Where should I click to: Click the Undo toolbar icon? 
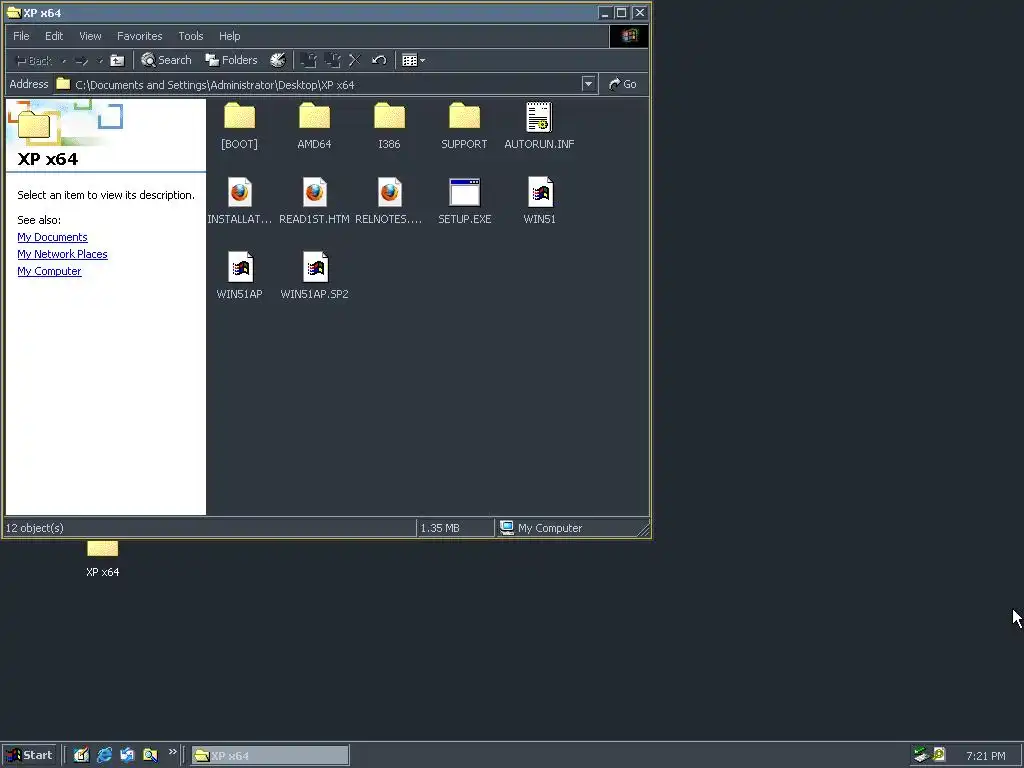pyautogui.click(x=379, y=61)
